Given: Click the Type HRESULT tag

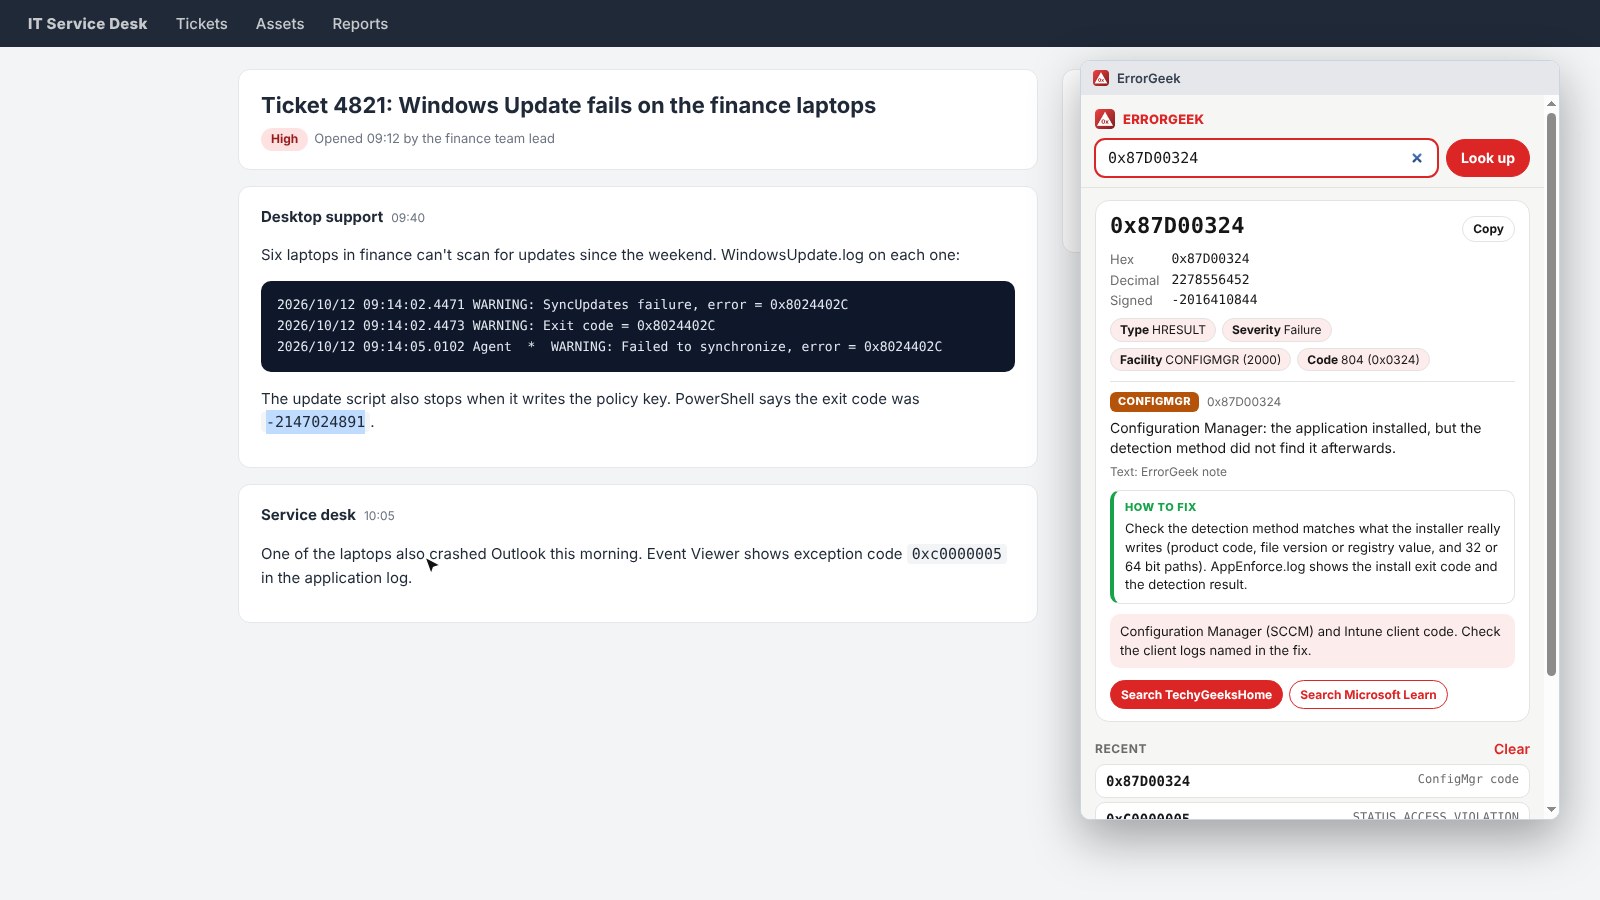Looking at the screenshot, I should coord(1163,330).
